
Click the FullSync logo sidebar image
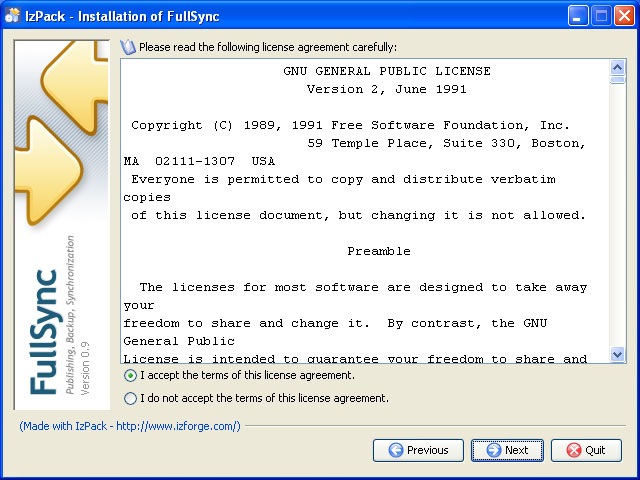62,225
